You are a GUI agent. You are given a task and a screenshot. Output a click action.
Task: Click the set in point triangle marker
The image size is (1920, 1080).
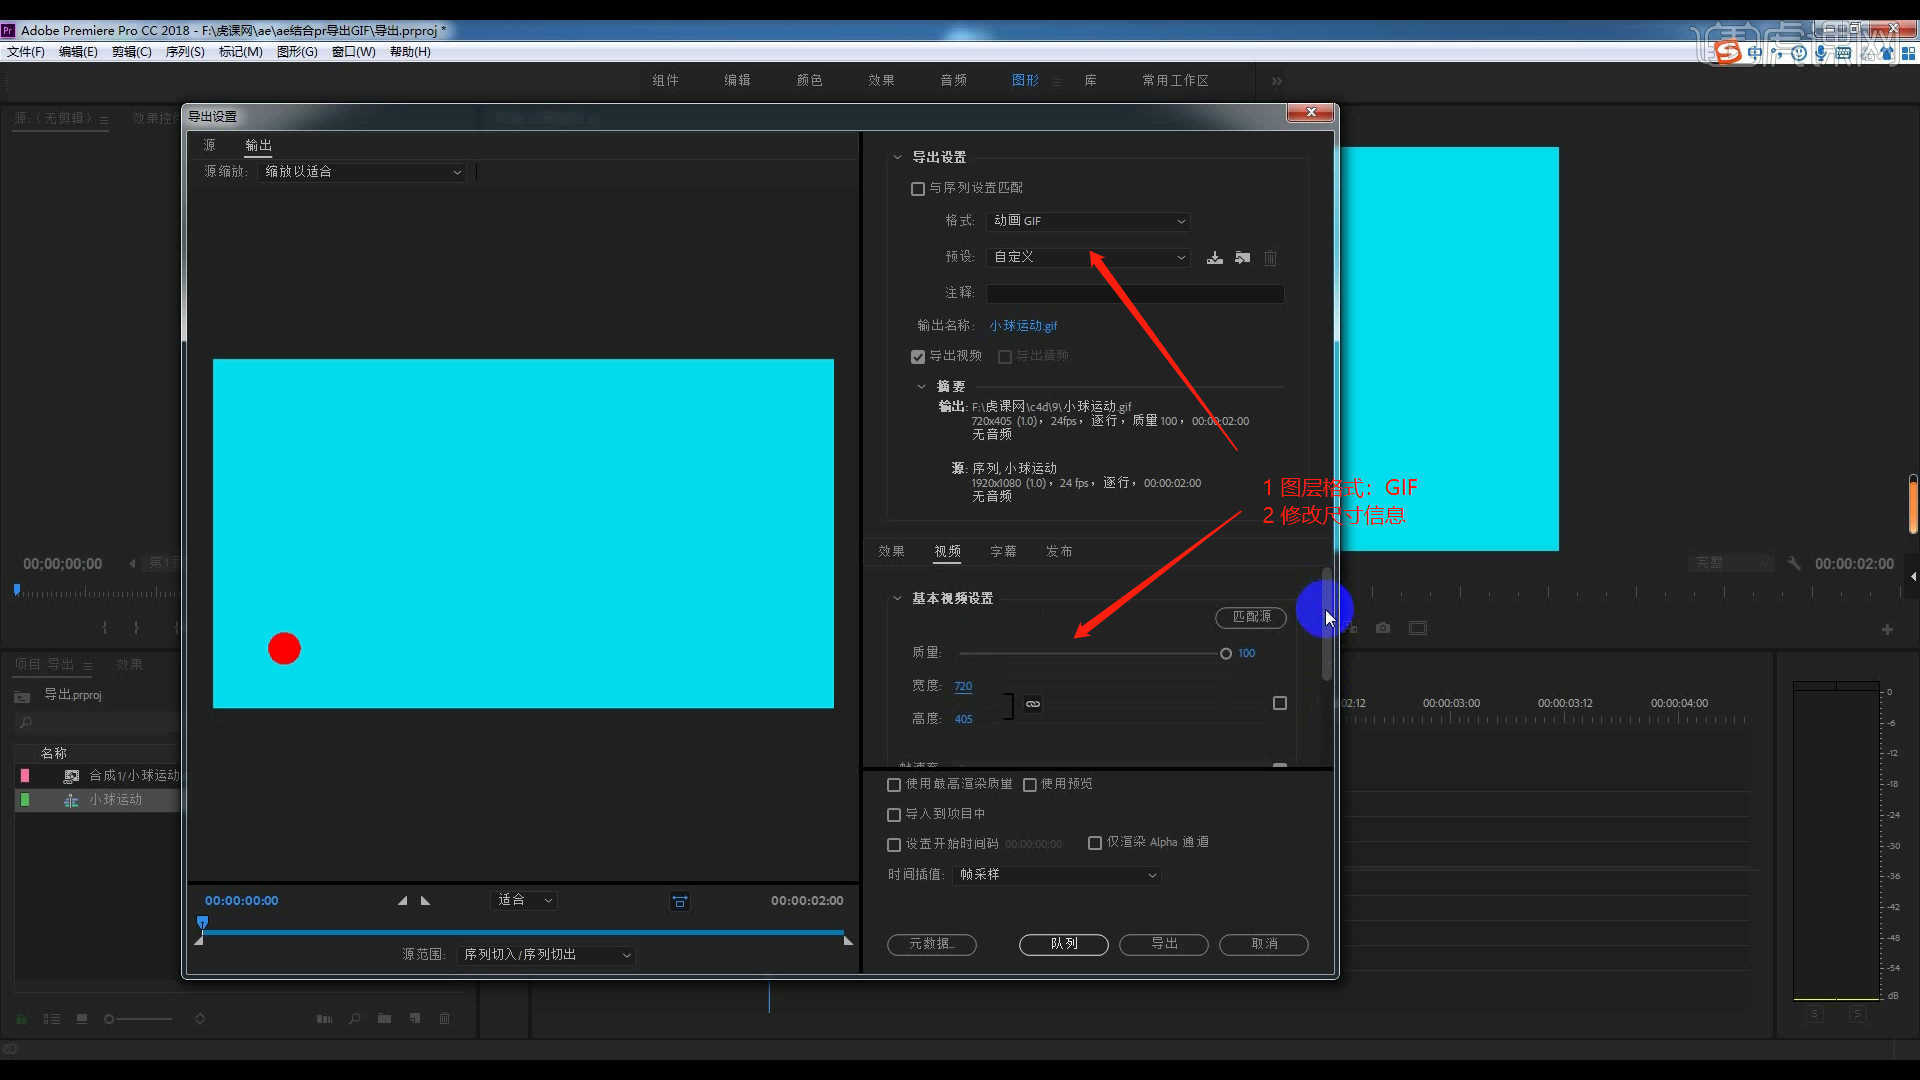[402, 901]
